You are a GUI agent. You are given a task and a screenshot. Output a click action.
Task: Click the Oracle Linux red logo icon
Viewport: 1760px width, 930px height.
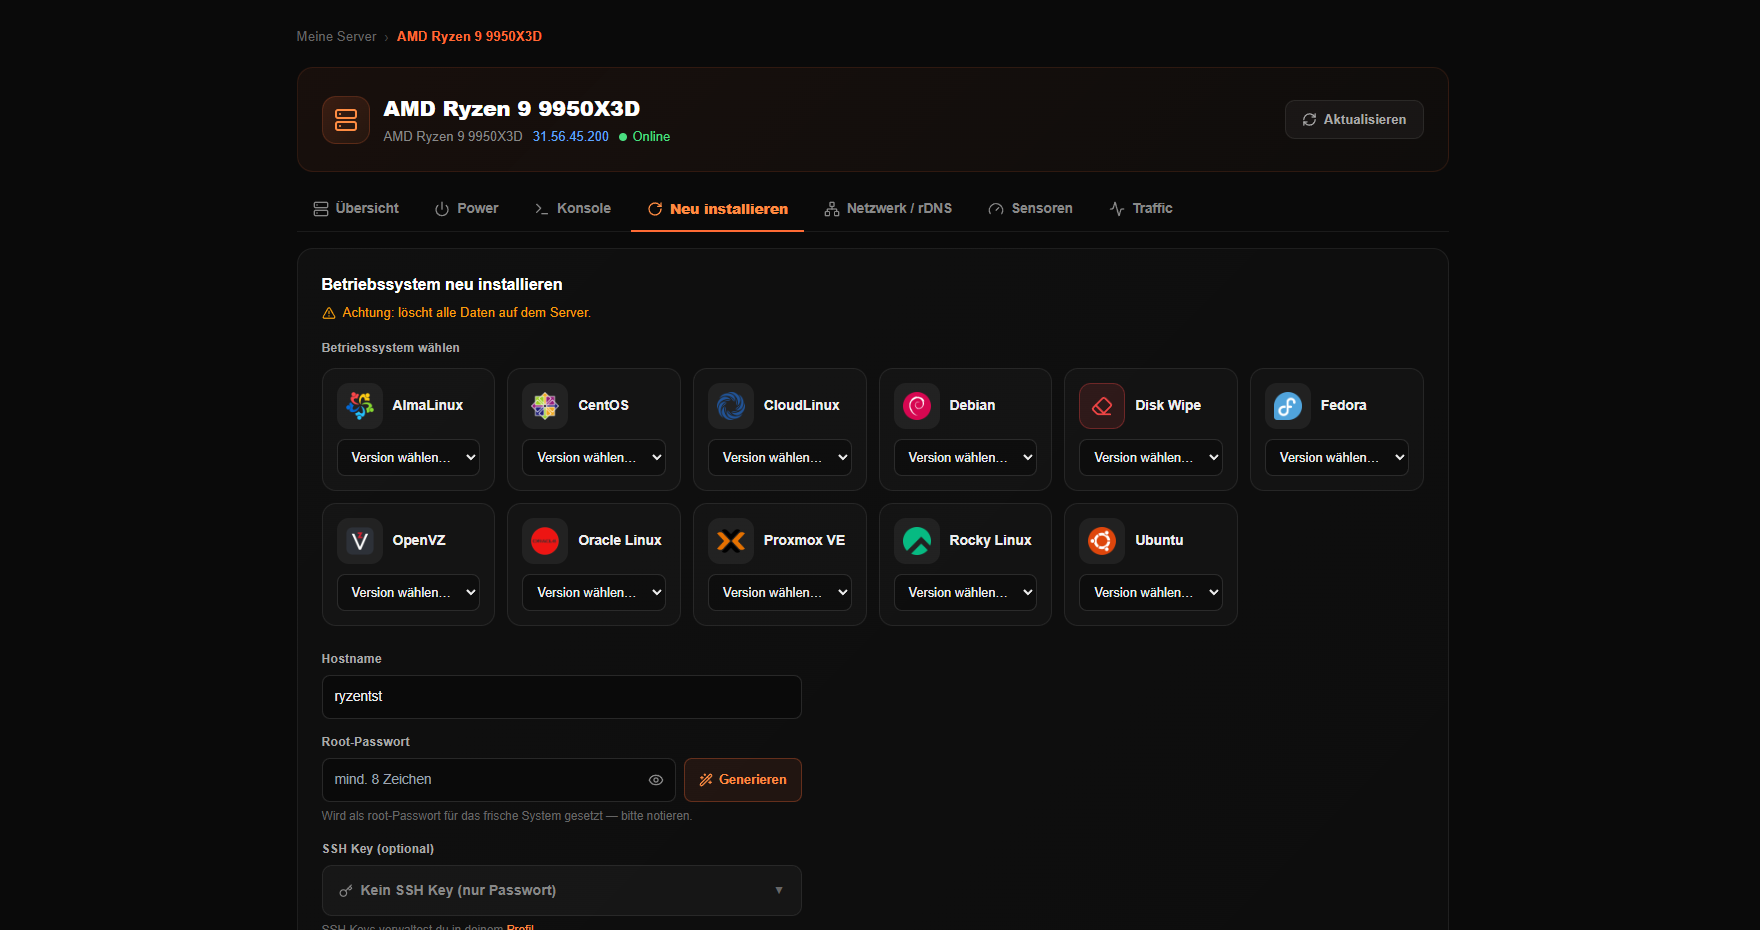(545, 541)
